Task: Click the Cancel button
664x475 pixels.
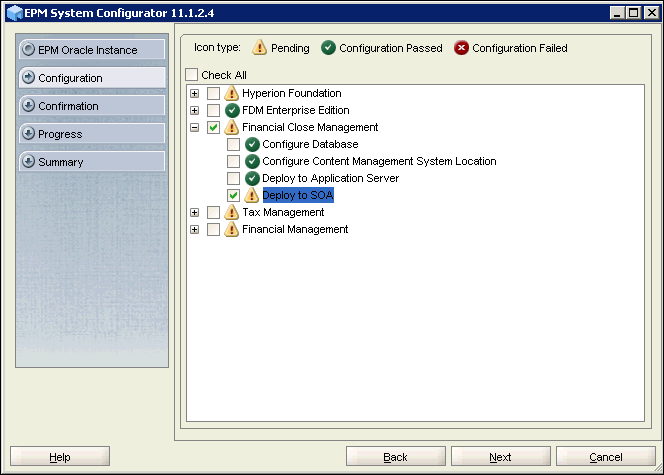Action: (606, 456)
